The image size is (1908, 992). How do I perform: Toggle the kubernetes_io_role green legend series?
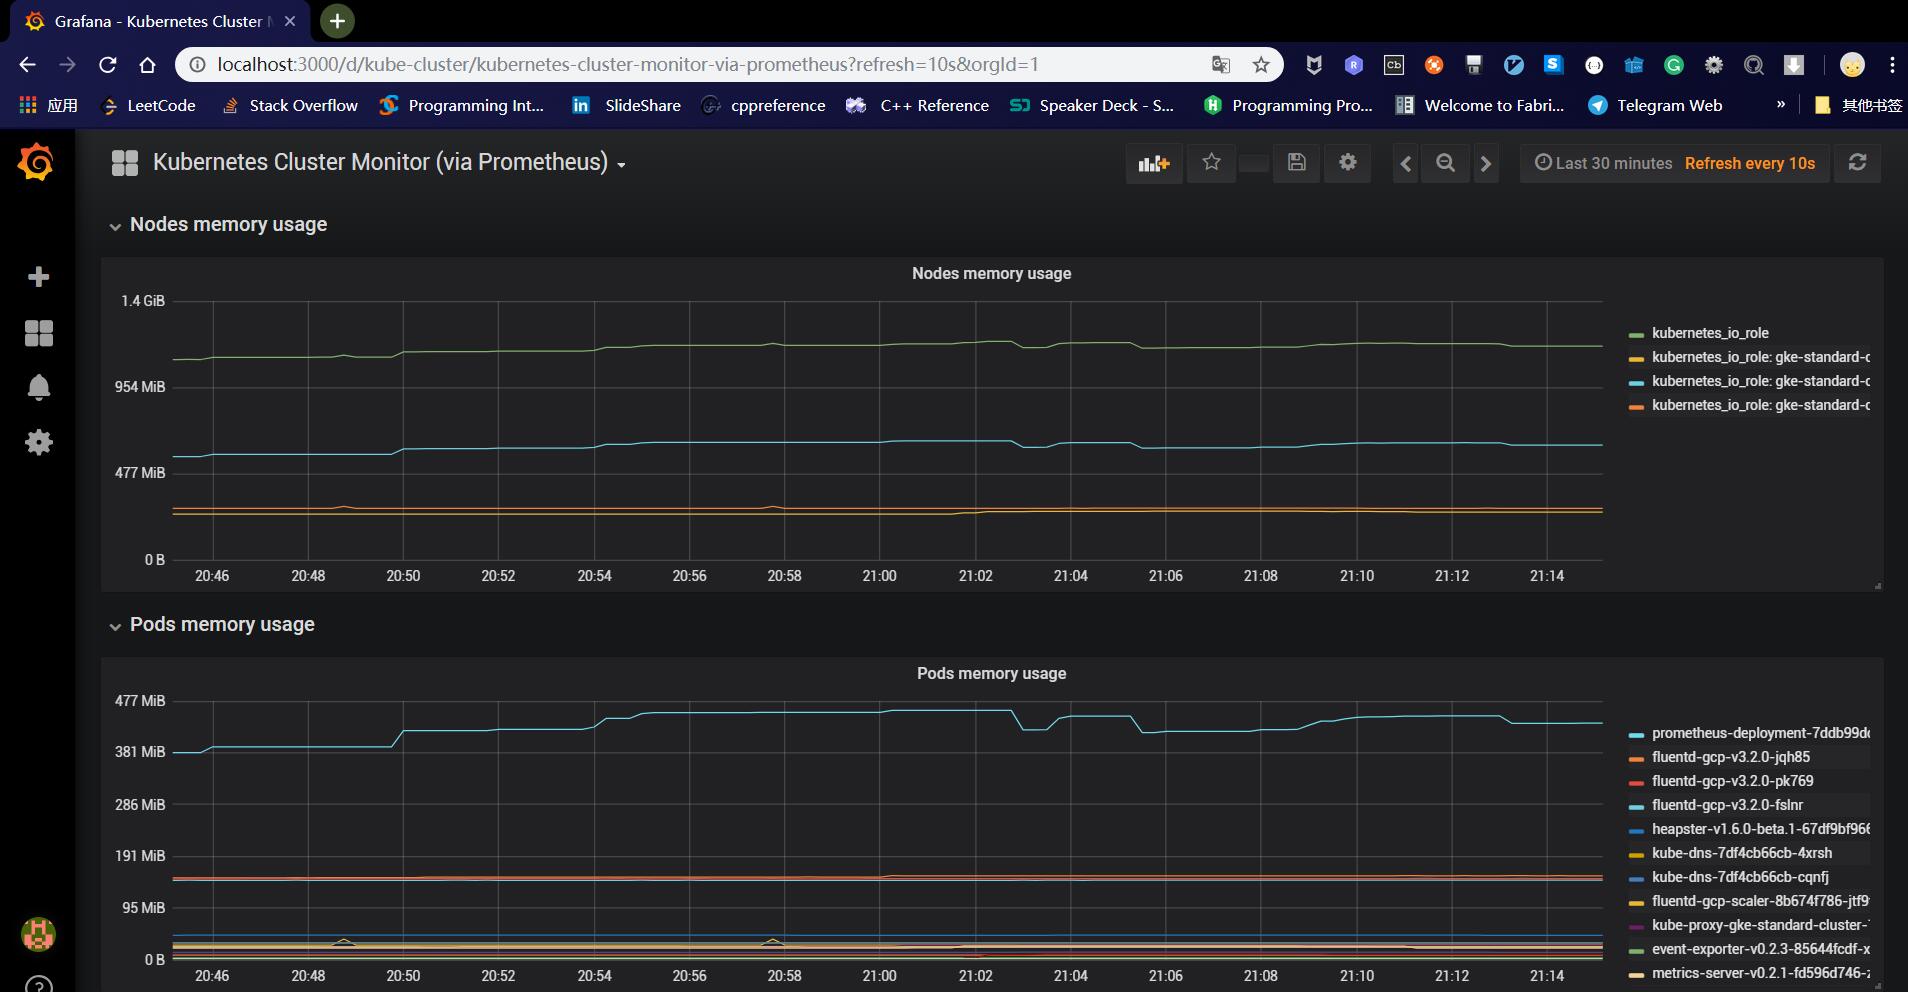[1710, 333]
